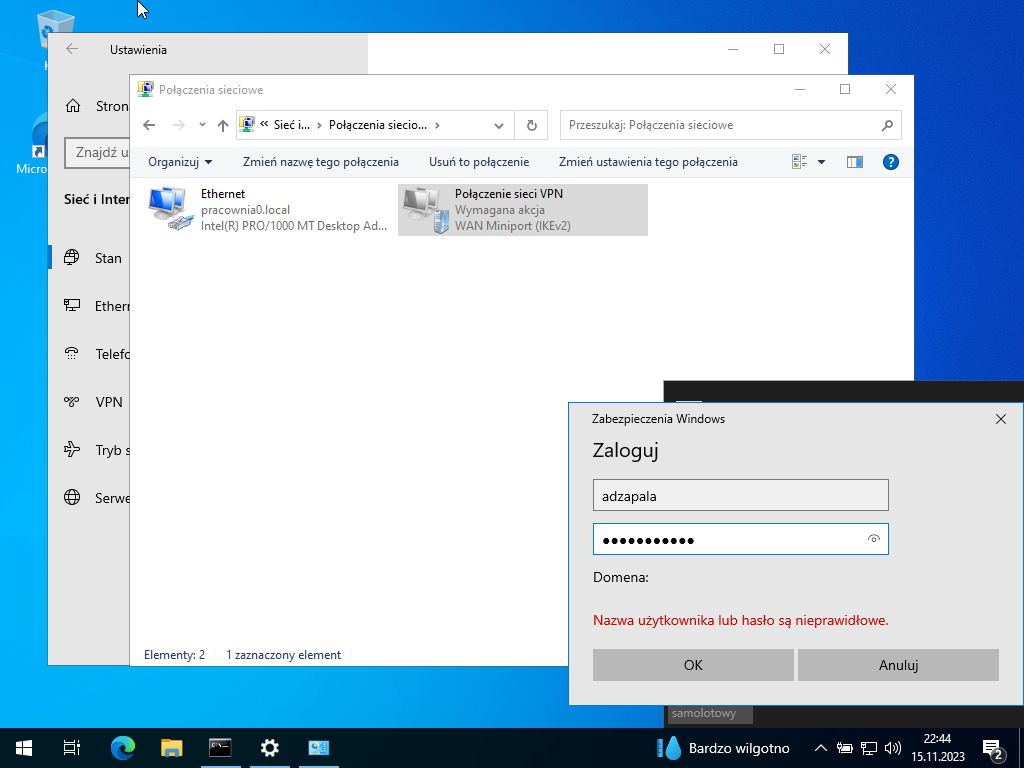Select Ethernet in Ustawienia sidebar
This screenshot has width=1024, height=768.
91,306
